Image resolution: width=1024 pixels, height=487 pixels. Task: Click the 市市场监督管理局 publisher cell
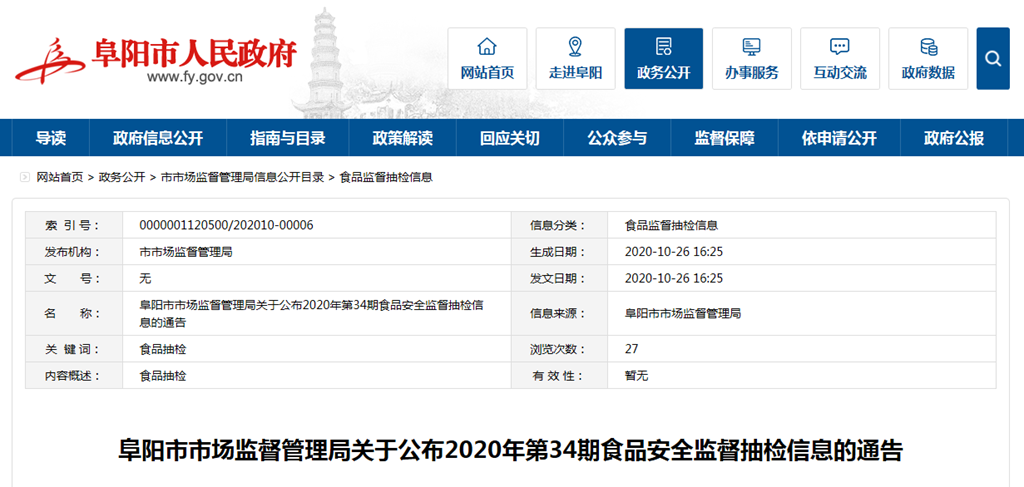pyautogui.click(x=186, y=252)
